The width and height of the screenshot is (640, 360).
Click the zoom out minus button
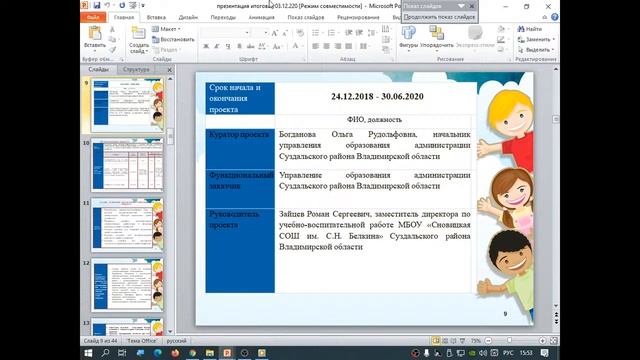488,340
